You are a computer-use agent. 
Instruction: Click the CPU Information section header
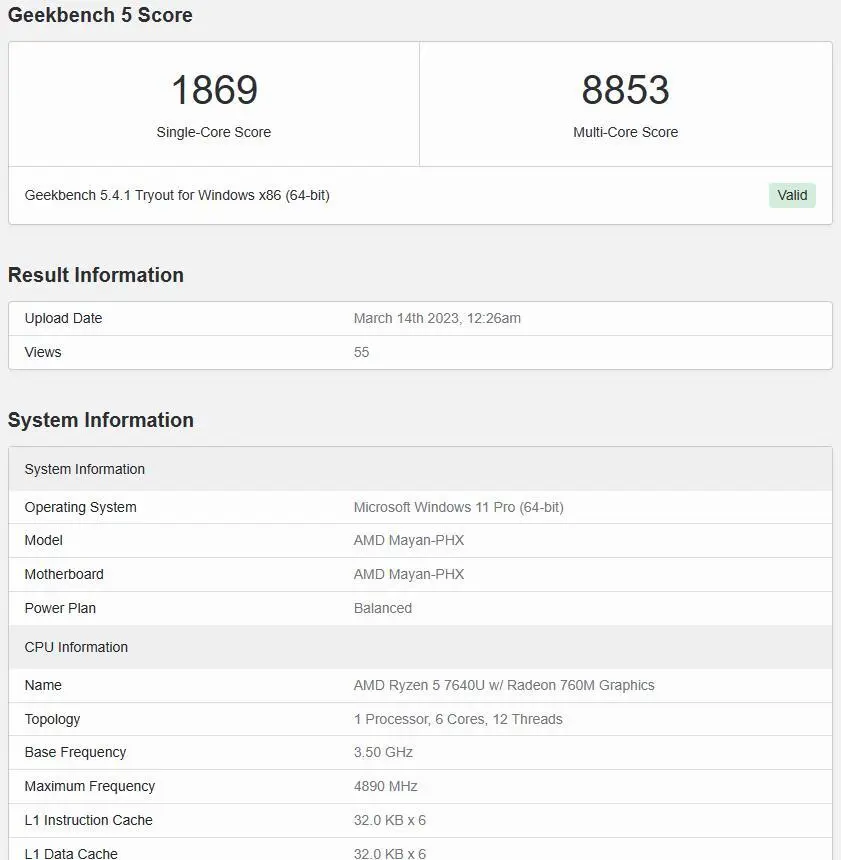coord(76,647)
